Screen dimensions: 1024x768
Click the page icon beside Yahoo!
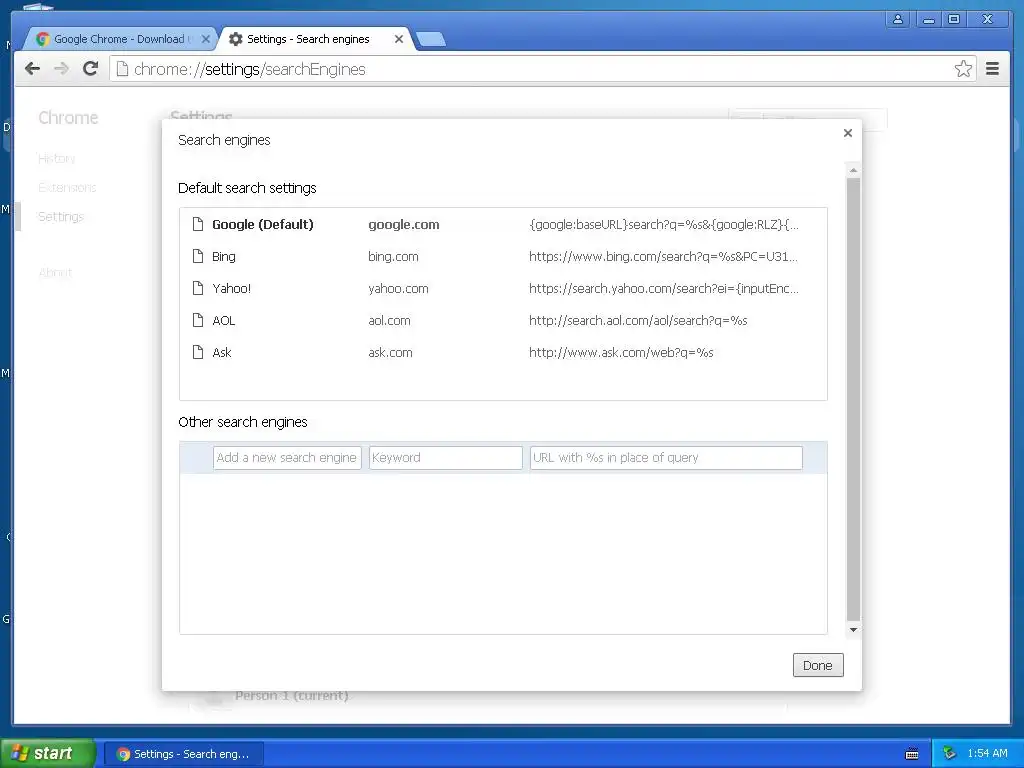[198, 288]
